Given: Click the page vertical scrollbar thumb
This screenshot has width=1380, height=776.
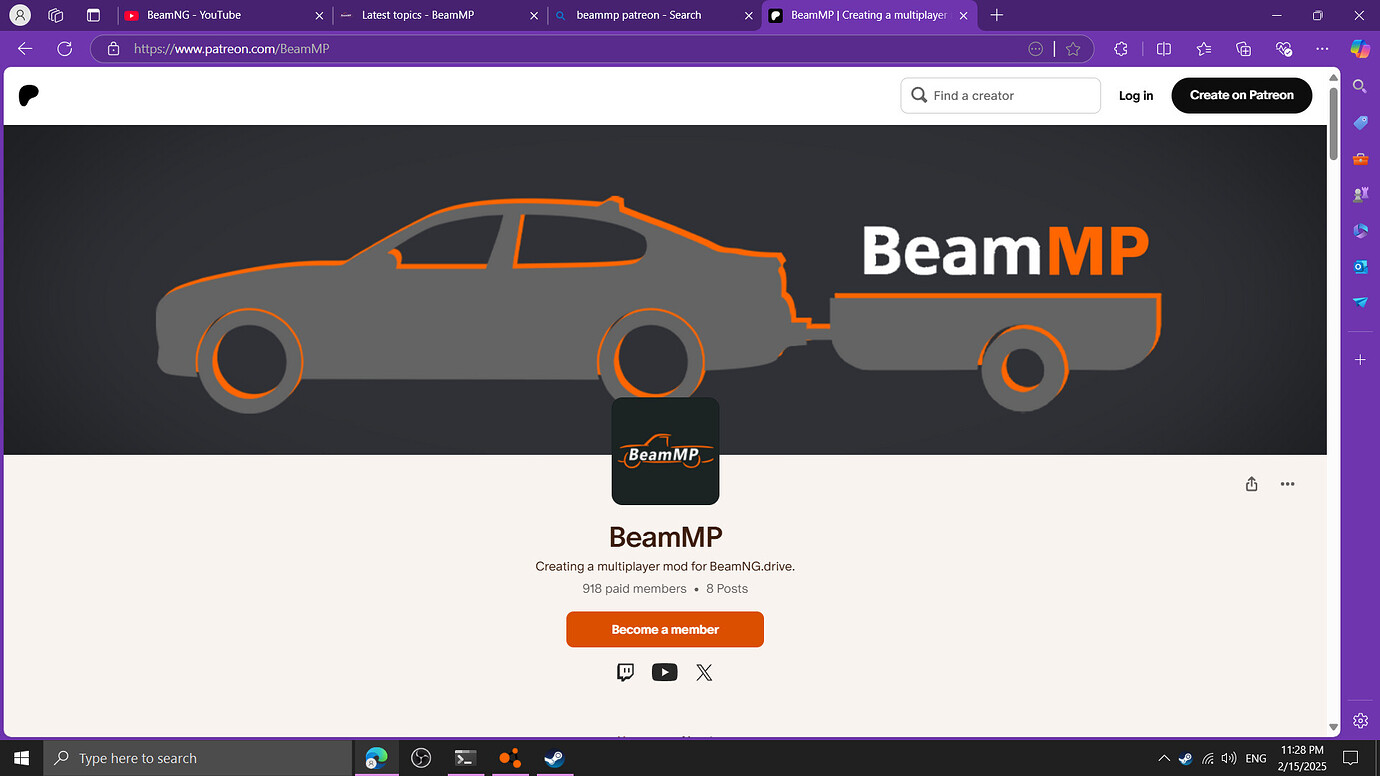Looking at the screenshot, I should (x=1334, y=122).
